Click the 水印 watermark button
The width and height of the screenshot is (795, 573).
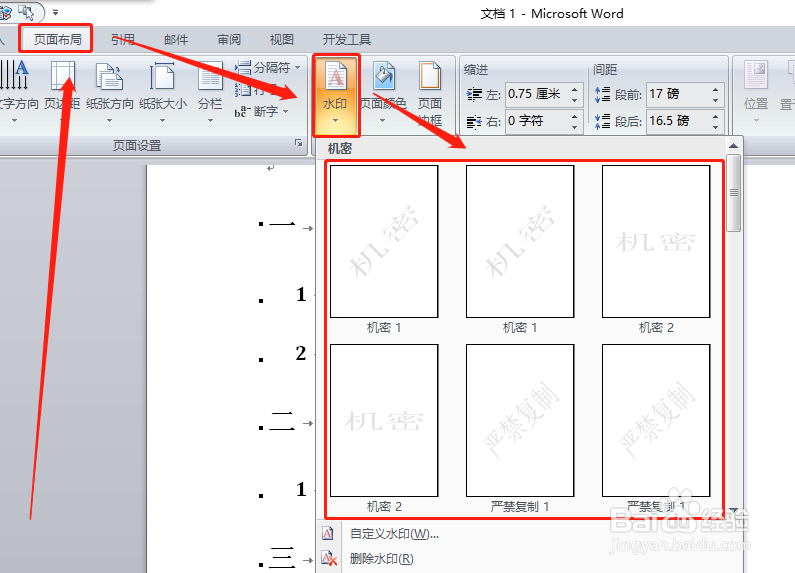pyautogui.click(x=335, y=94)
